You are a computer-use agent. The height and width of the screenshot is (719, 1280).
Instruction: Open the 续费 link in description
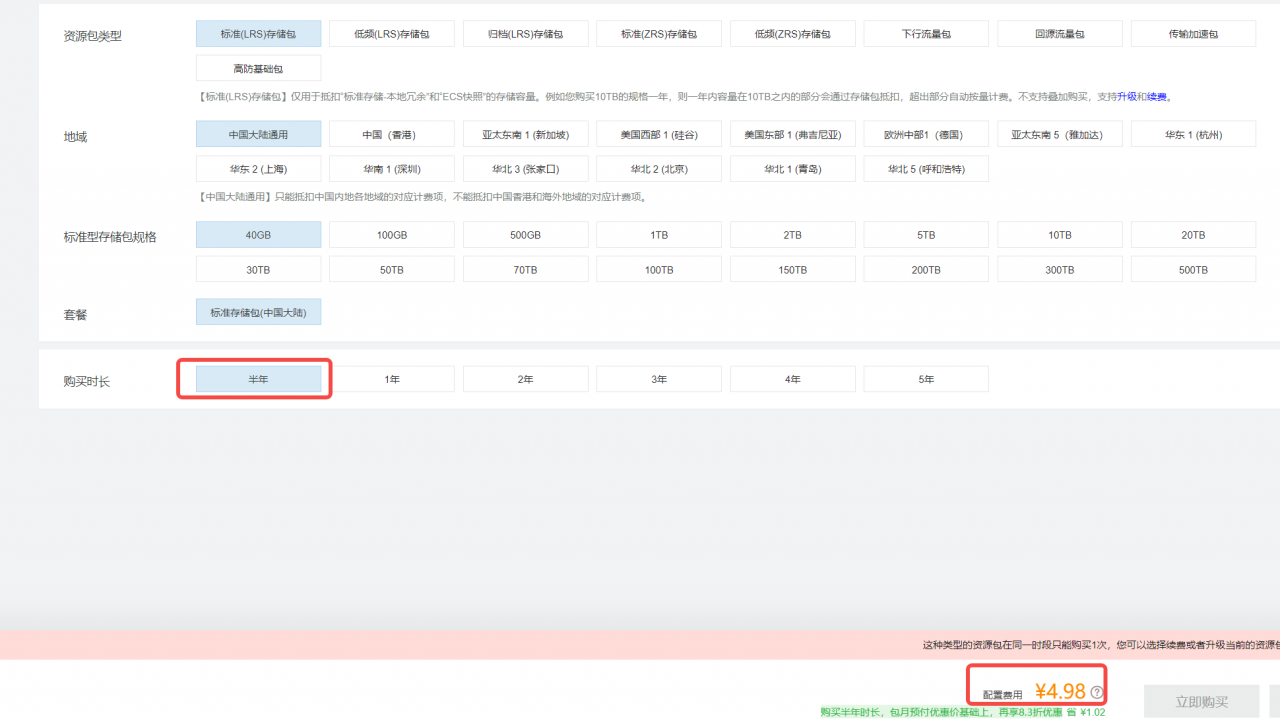[x=1156, y=97]
